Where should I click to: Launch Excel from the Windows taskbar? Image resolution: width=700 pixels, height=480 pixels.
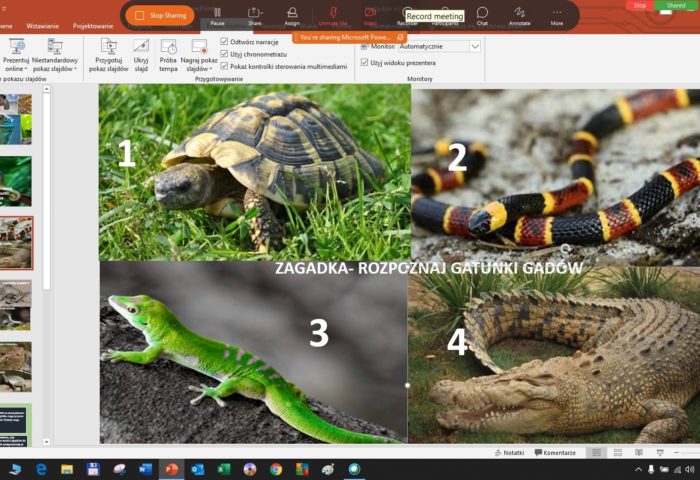point(224,469)
